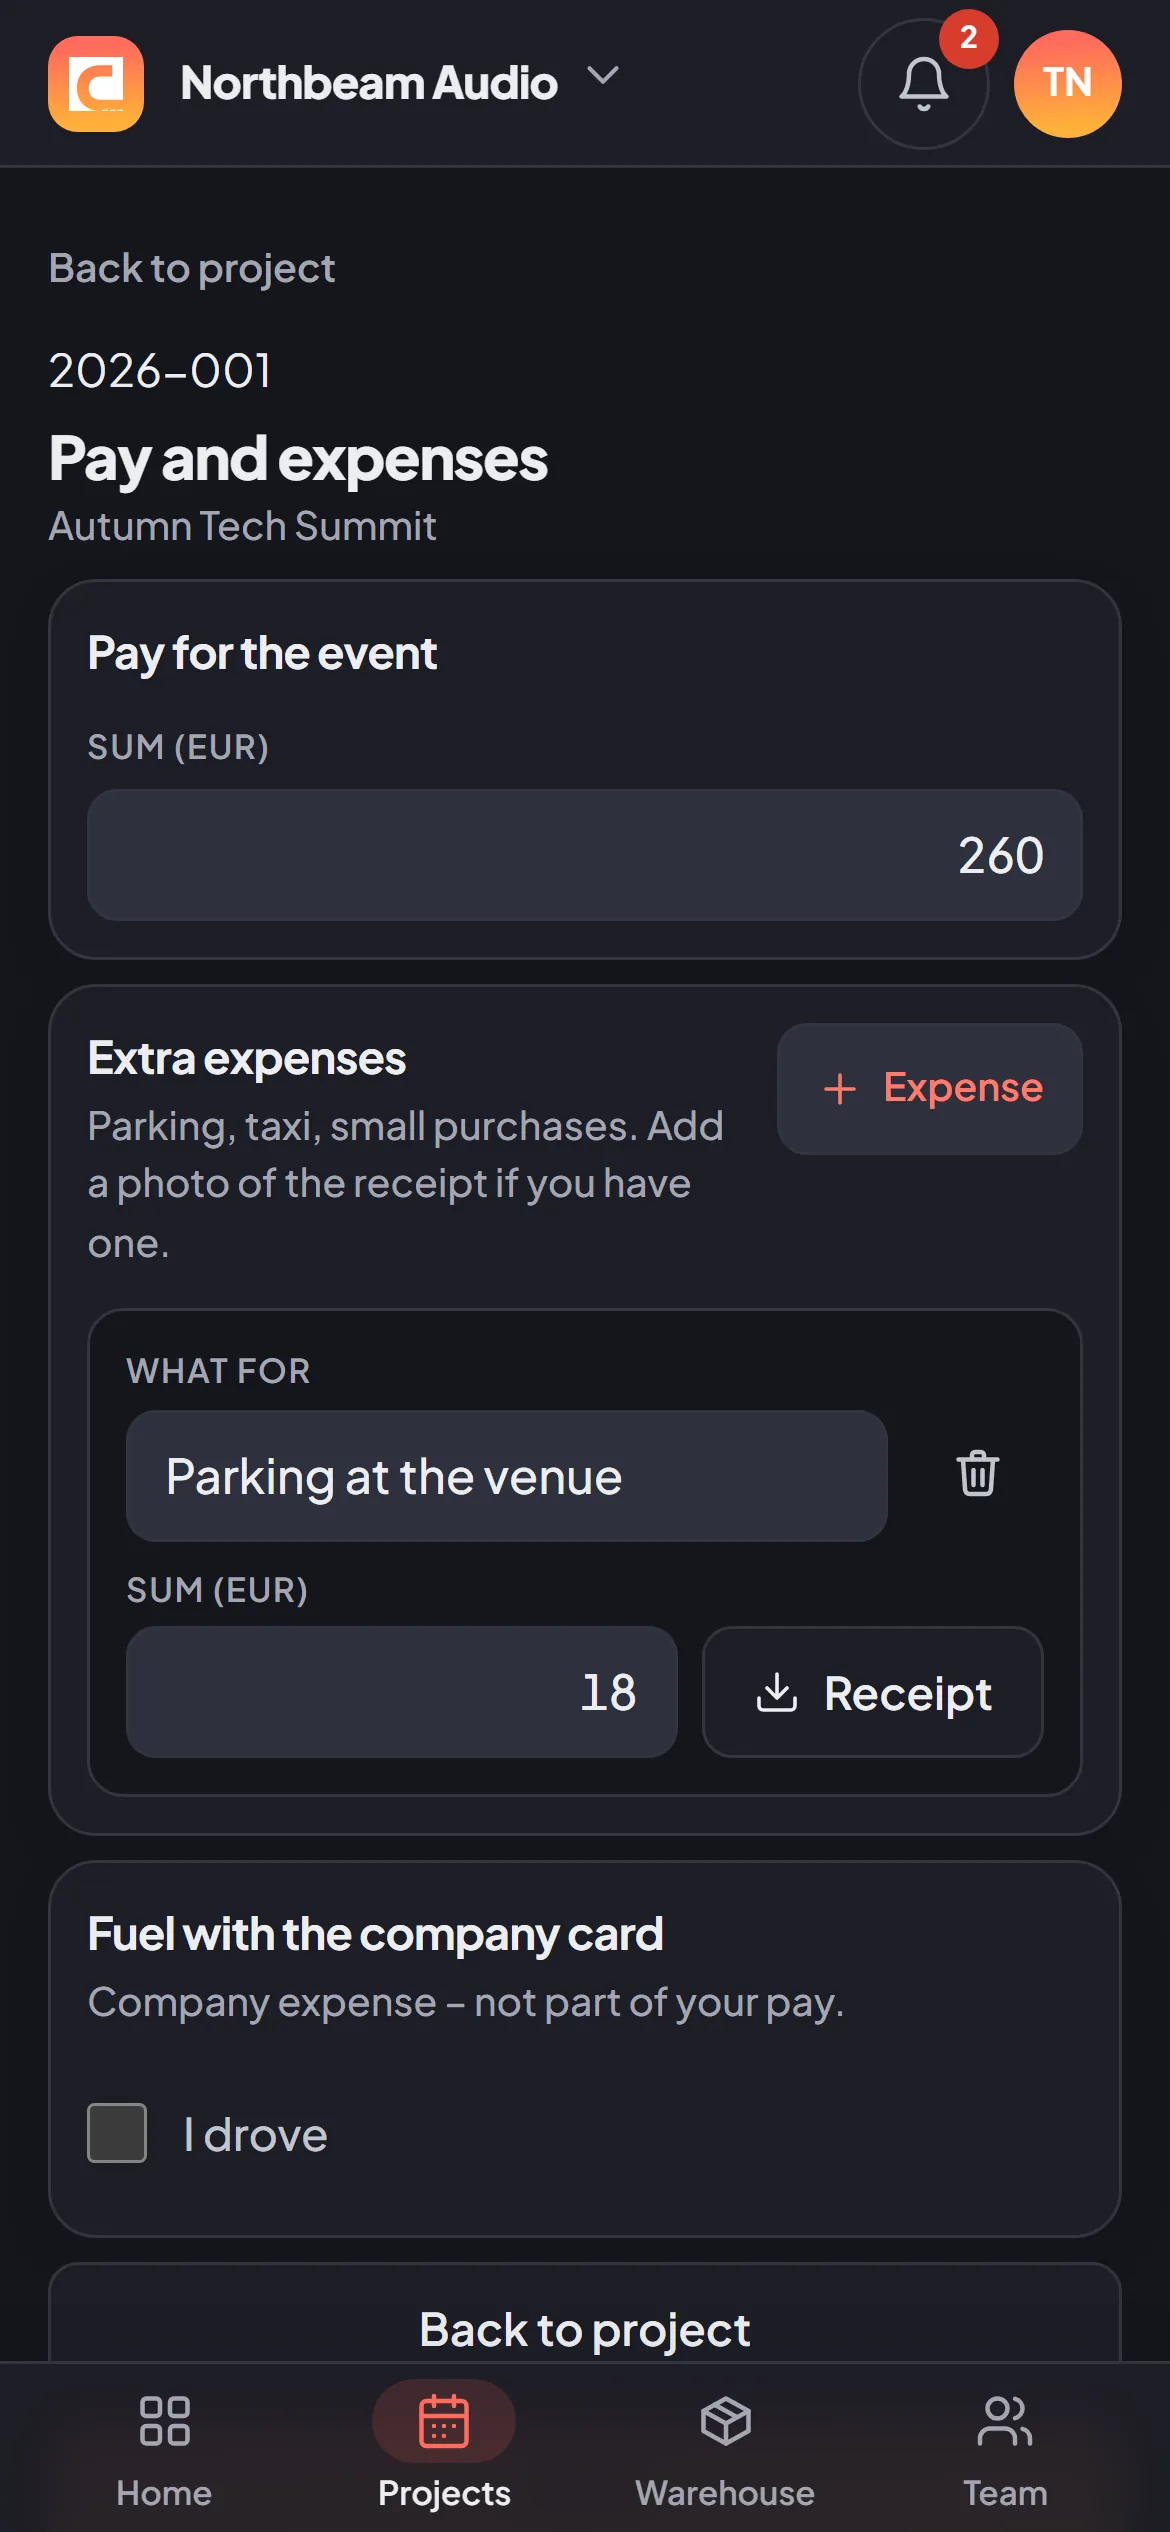Screen dimensions: 1170x2532
Task: Switch to the Warehouse tab label
Action: tap(725, 2493)
